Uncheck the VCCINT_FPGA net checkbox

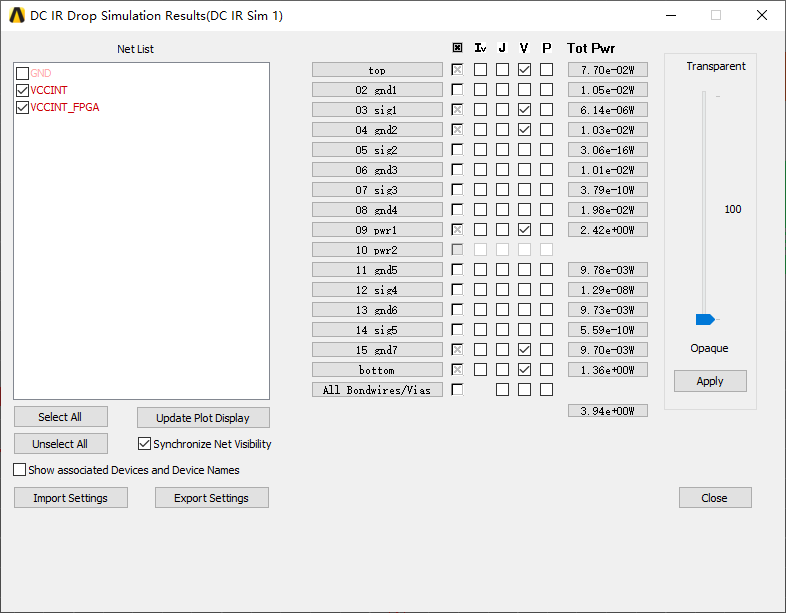click(22, 107)
